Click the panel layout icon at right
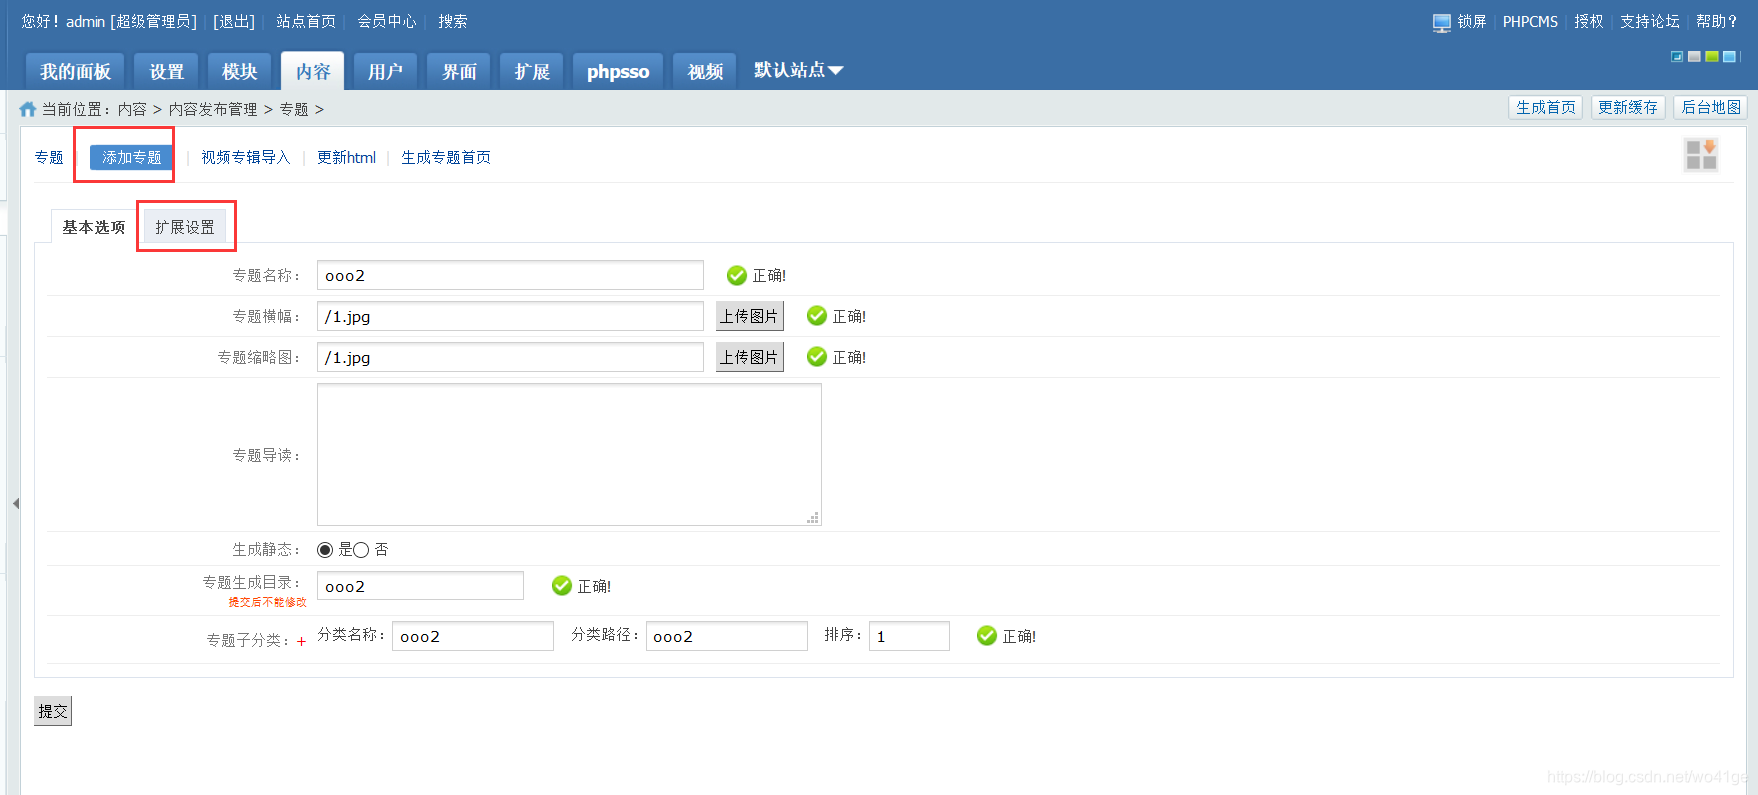Viewport: 1758px width, 795px height. (1701, 155)
